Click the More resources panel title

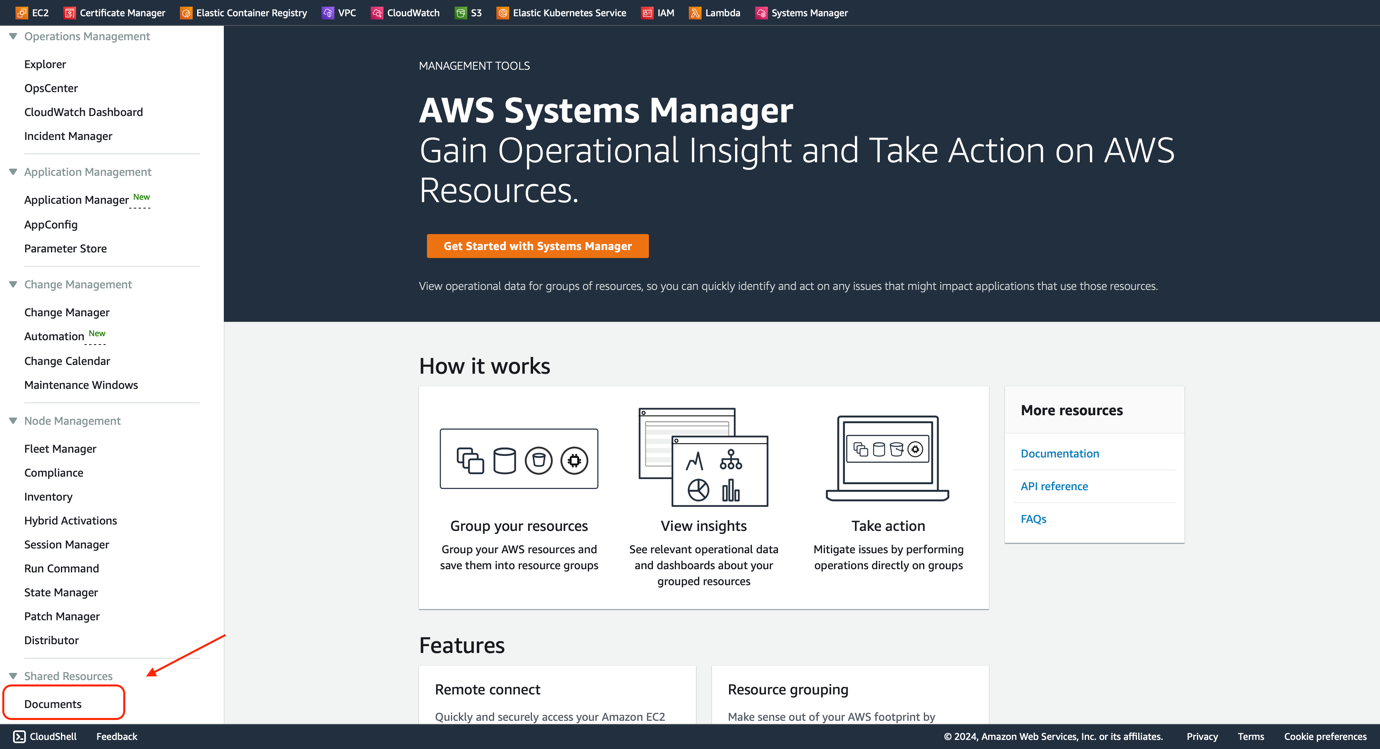tap(1072, 411)
